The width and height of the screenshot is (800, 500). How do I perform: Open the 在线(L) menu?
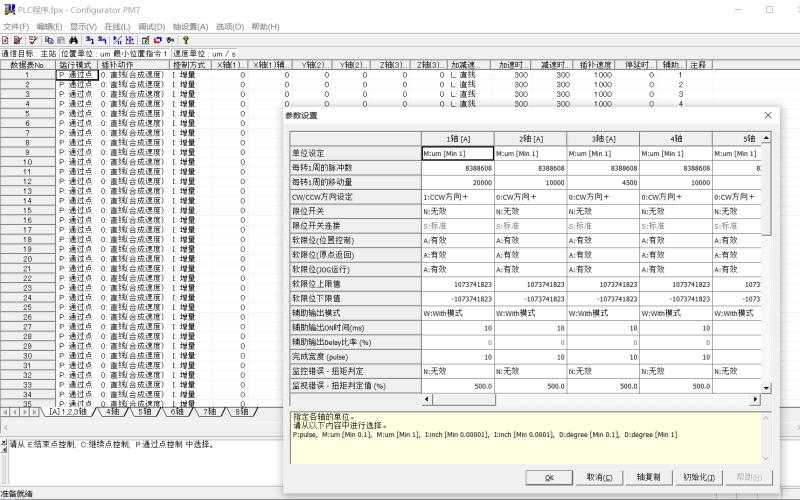[x=117, y=27]
